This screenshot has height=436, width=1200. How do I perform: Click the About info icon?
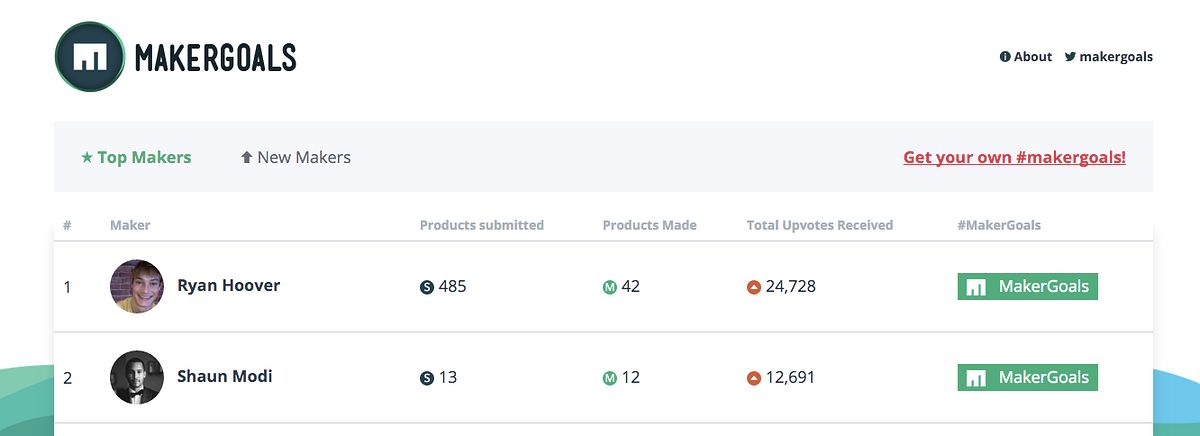(x=1005, y=57)
